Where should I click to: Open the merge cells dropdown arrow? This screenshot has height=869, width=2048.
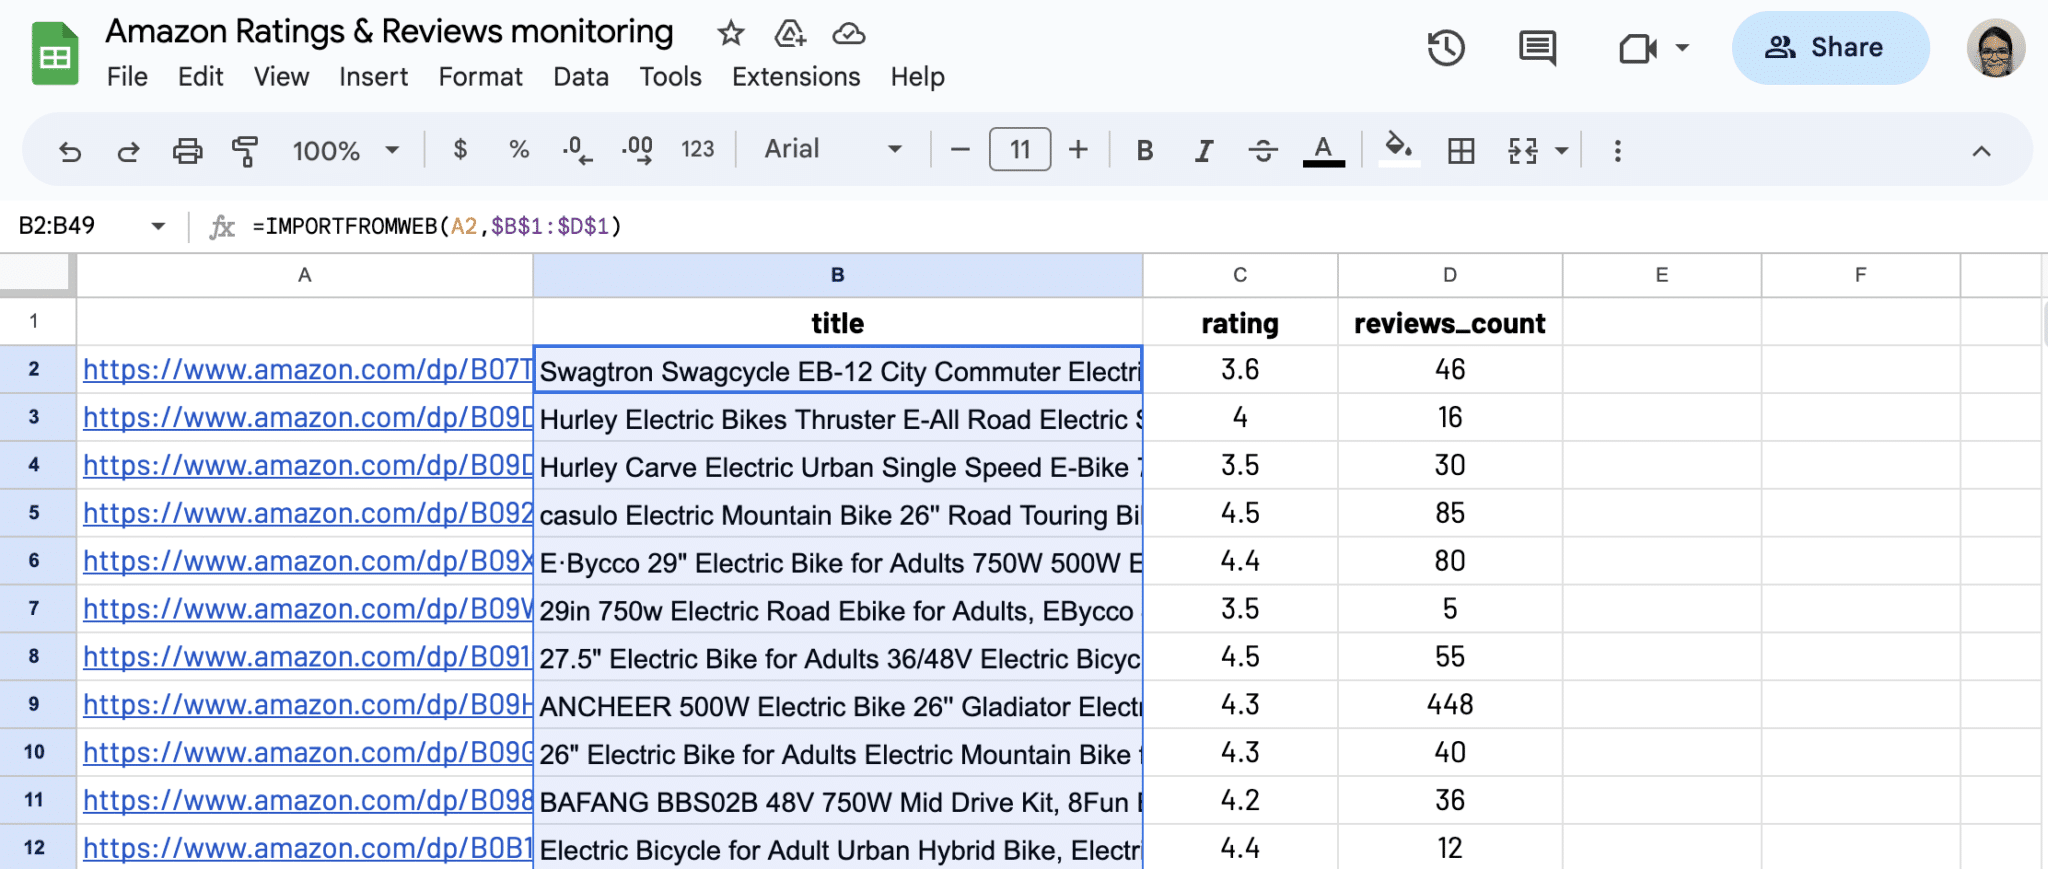[x=1561, y=151]
